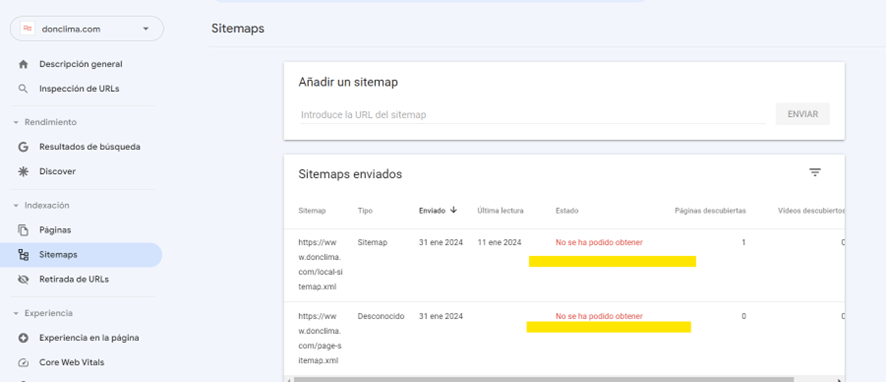Viewport: 886px width, 382px height.
Task: Sort by the Enviado column header
Action: point(432,211)
